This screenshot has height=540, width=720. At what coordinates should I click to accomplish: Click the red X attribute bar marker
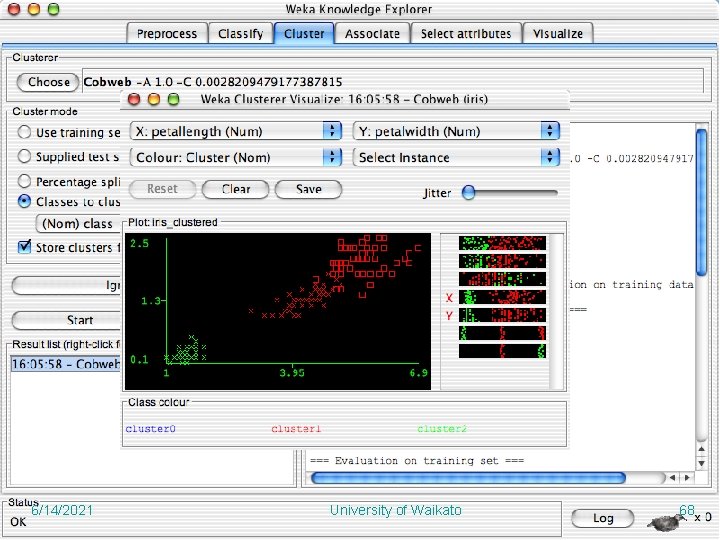(449, 298)
